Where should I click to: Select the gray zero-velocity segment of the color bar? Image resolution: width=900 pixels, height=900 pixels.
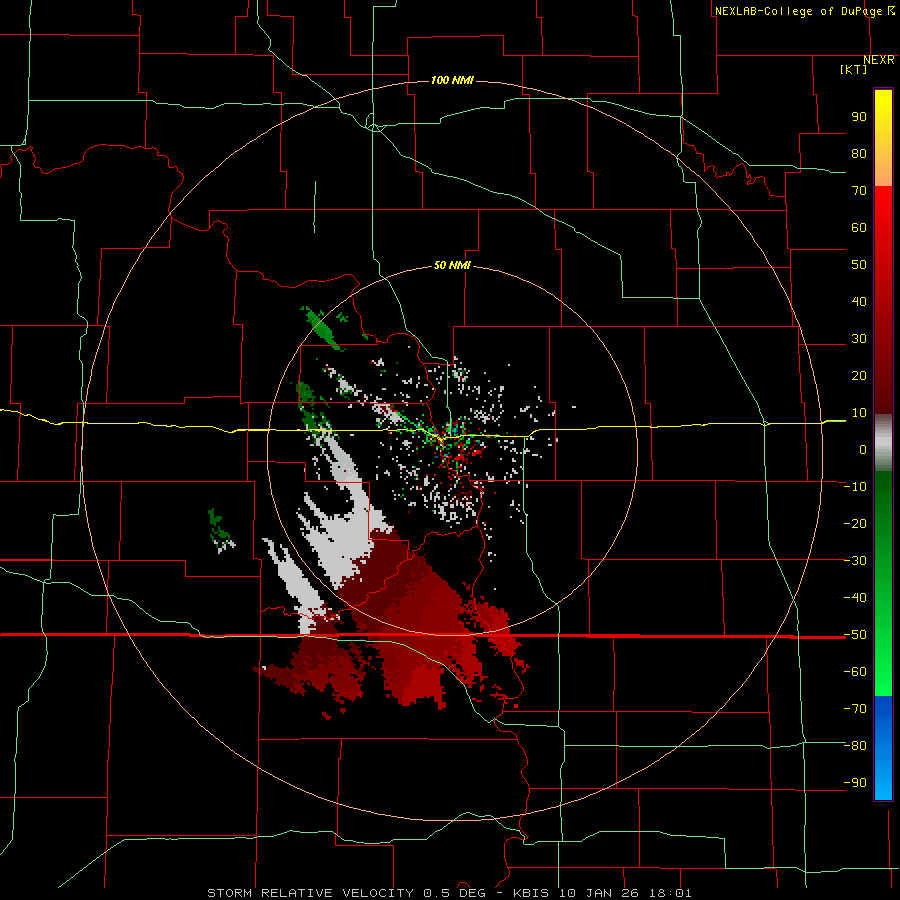coord(883,443)
